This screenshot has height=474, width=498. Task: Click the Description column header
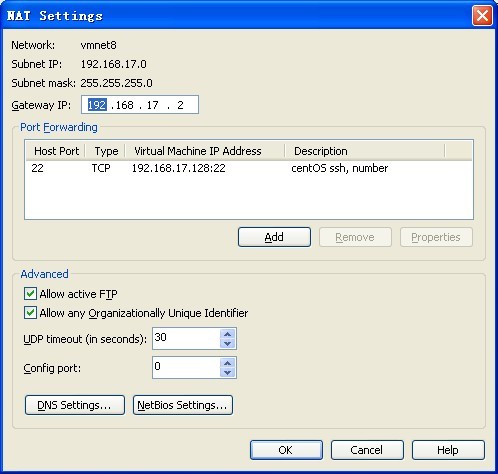click(365, 151)
